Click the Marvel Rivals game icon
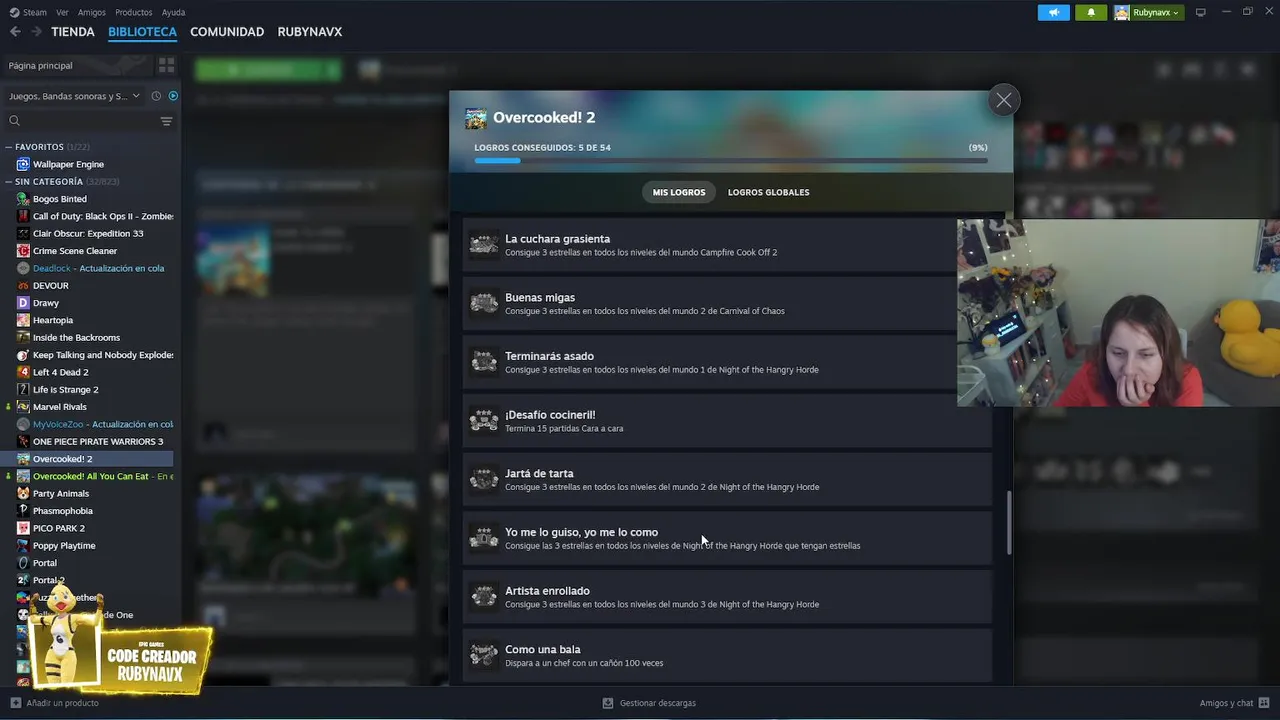 coord(23,407)
